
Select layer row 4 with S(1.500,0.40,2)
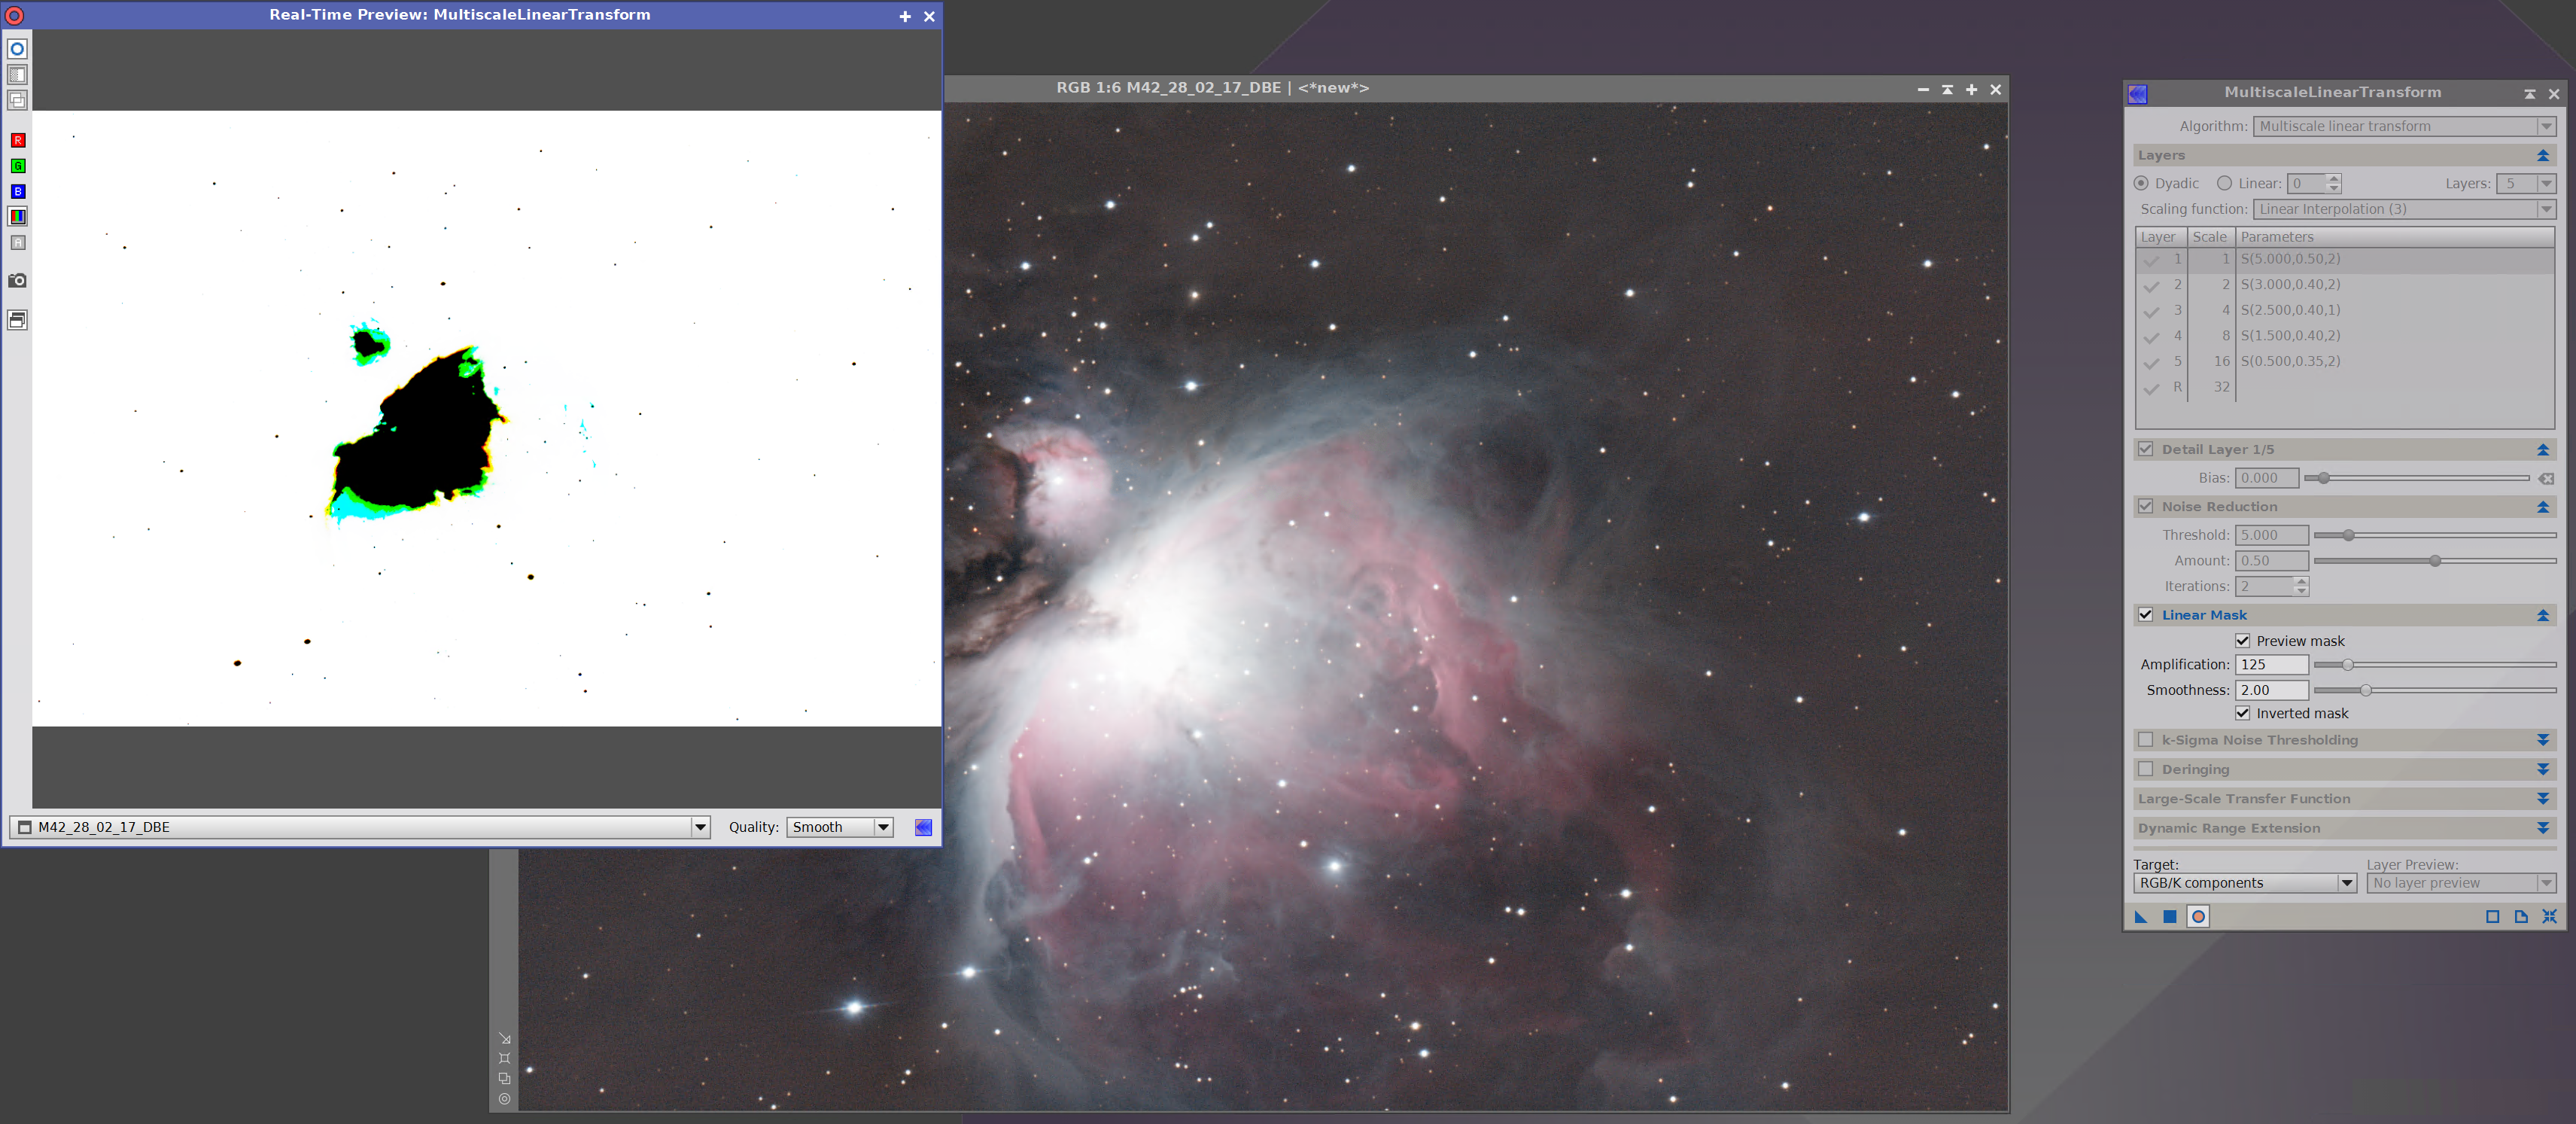[2345, 336]
